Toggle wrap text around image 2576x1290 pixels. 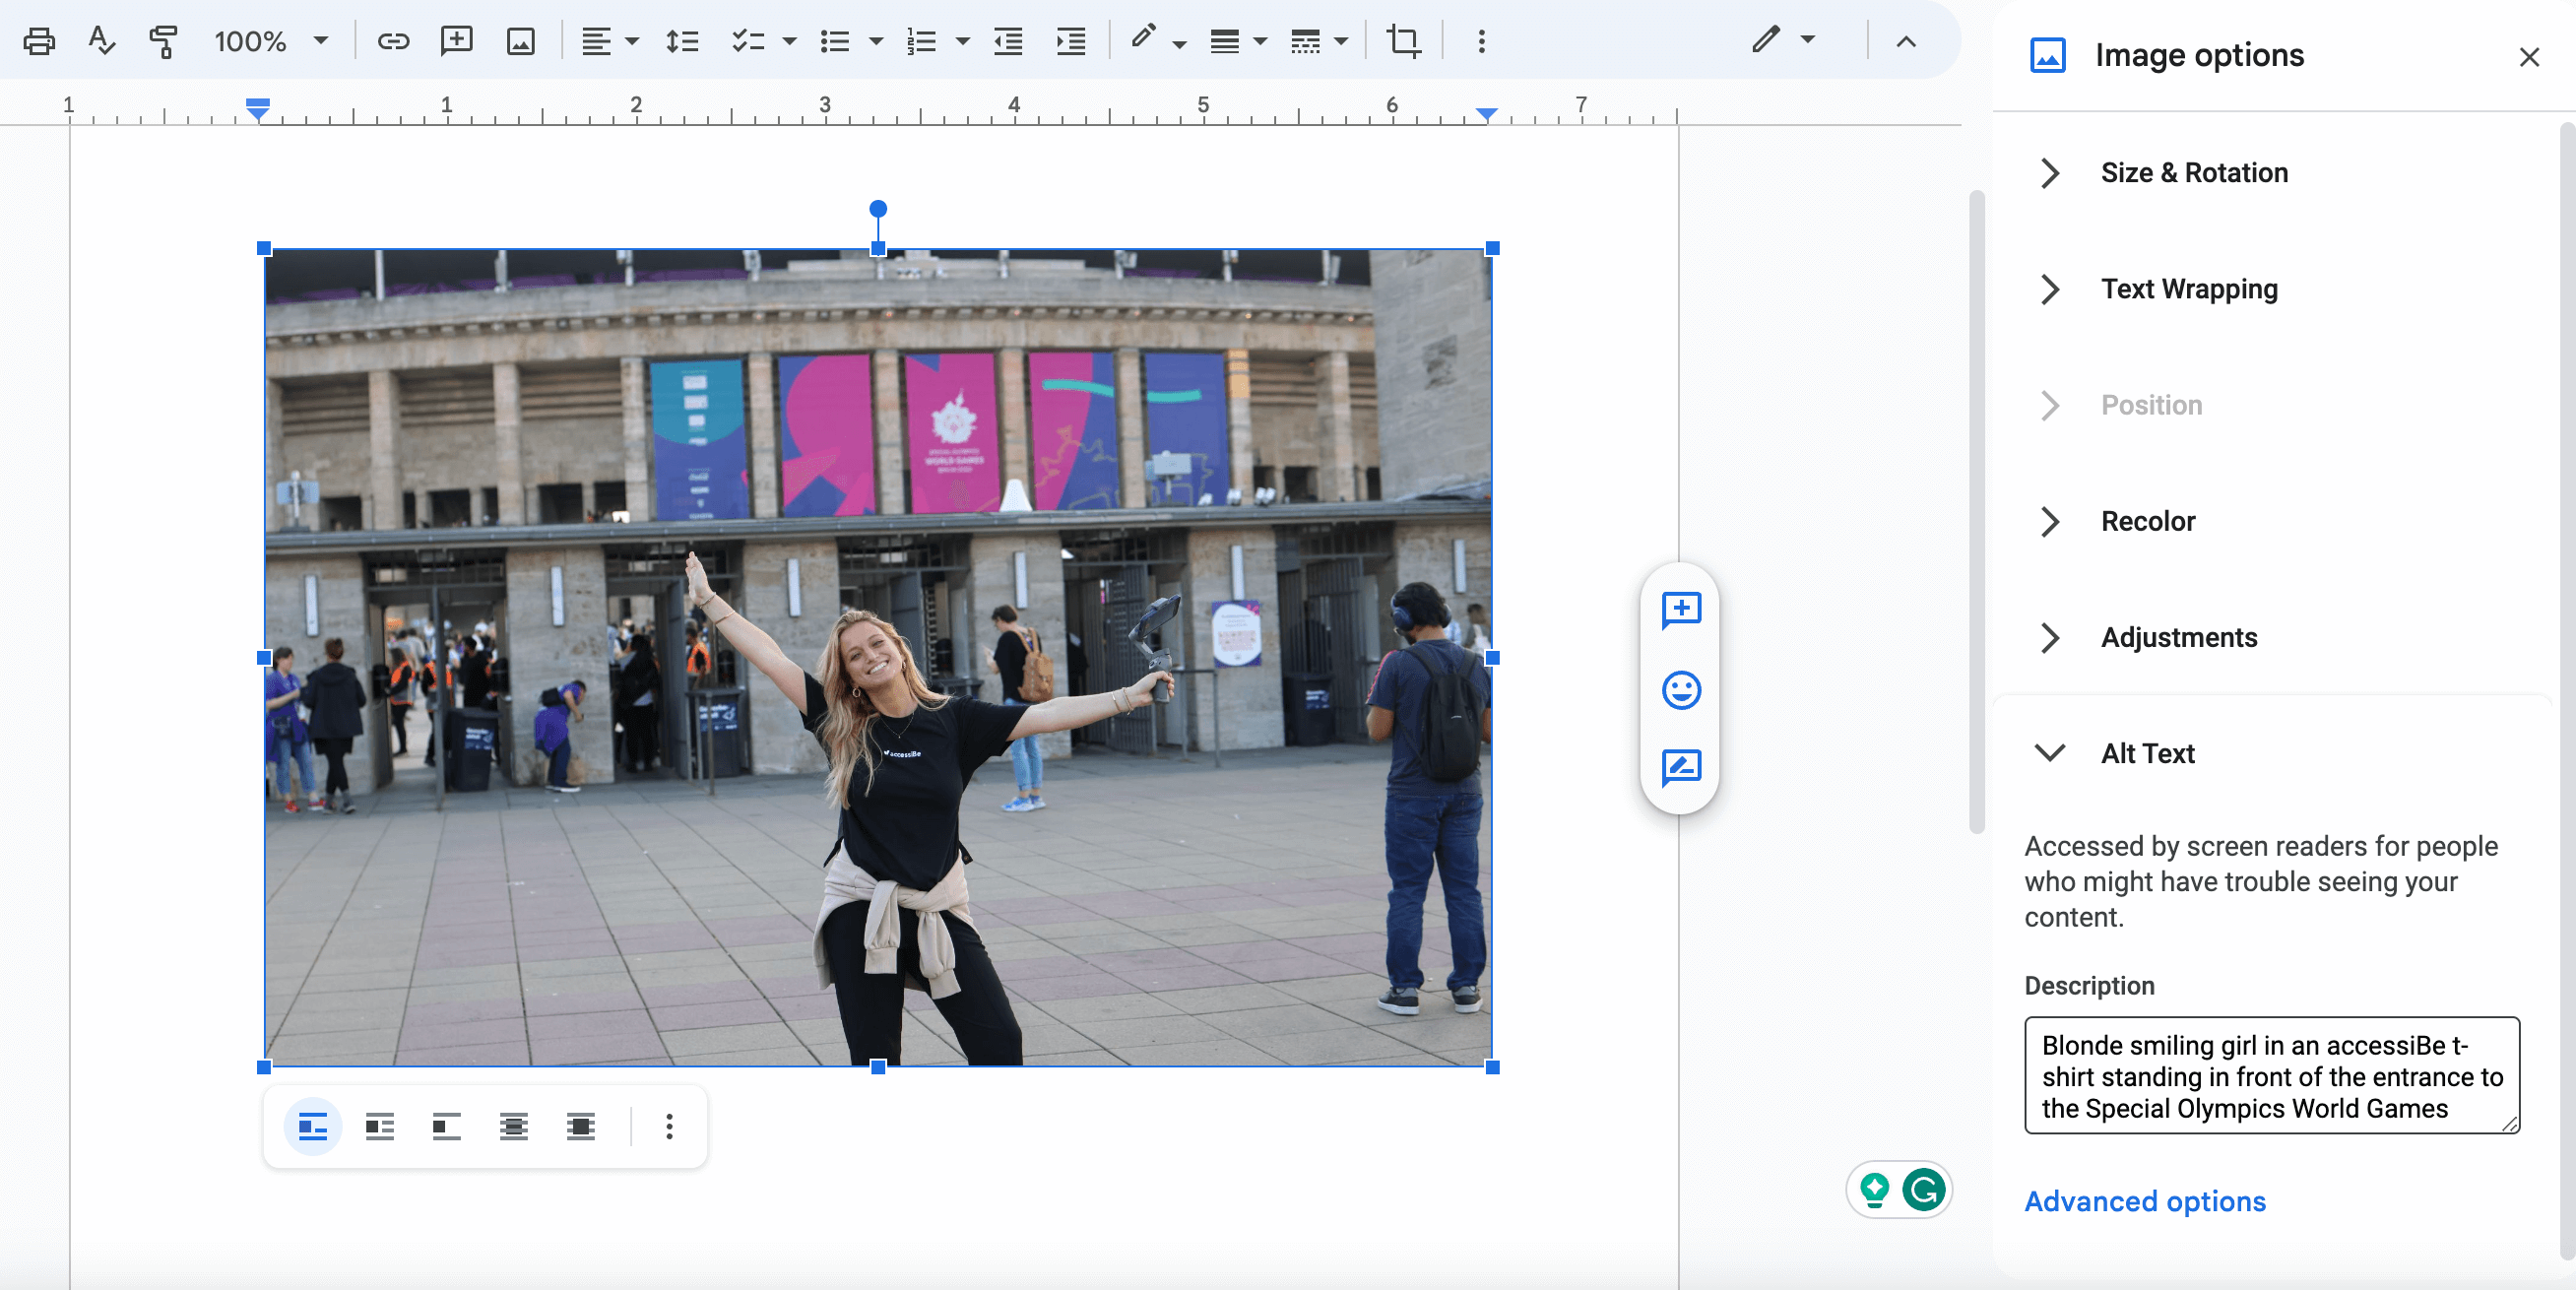378,1128
